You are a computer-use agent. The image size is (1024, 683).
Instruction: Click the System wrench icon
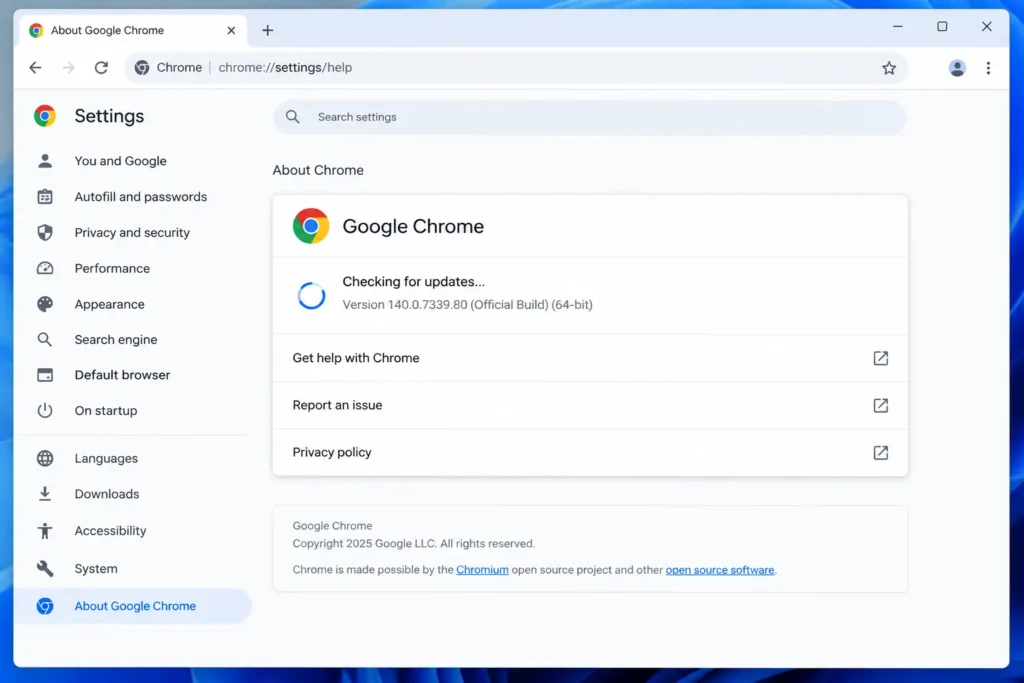(45, 569)
